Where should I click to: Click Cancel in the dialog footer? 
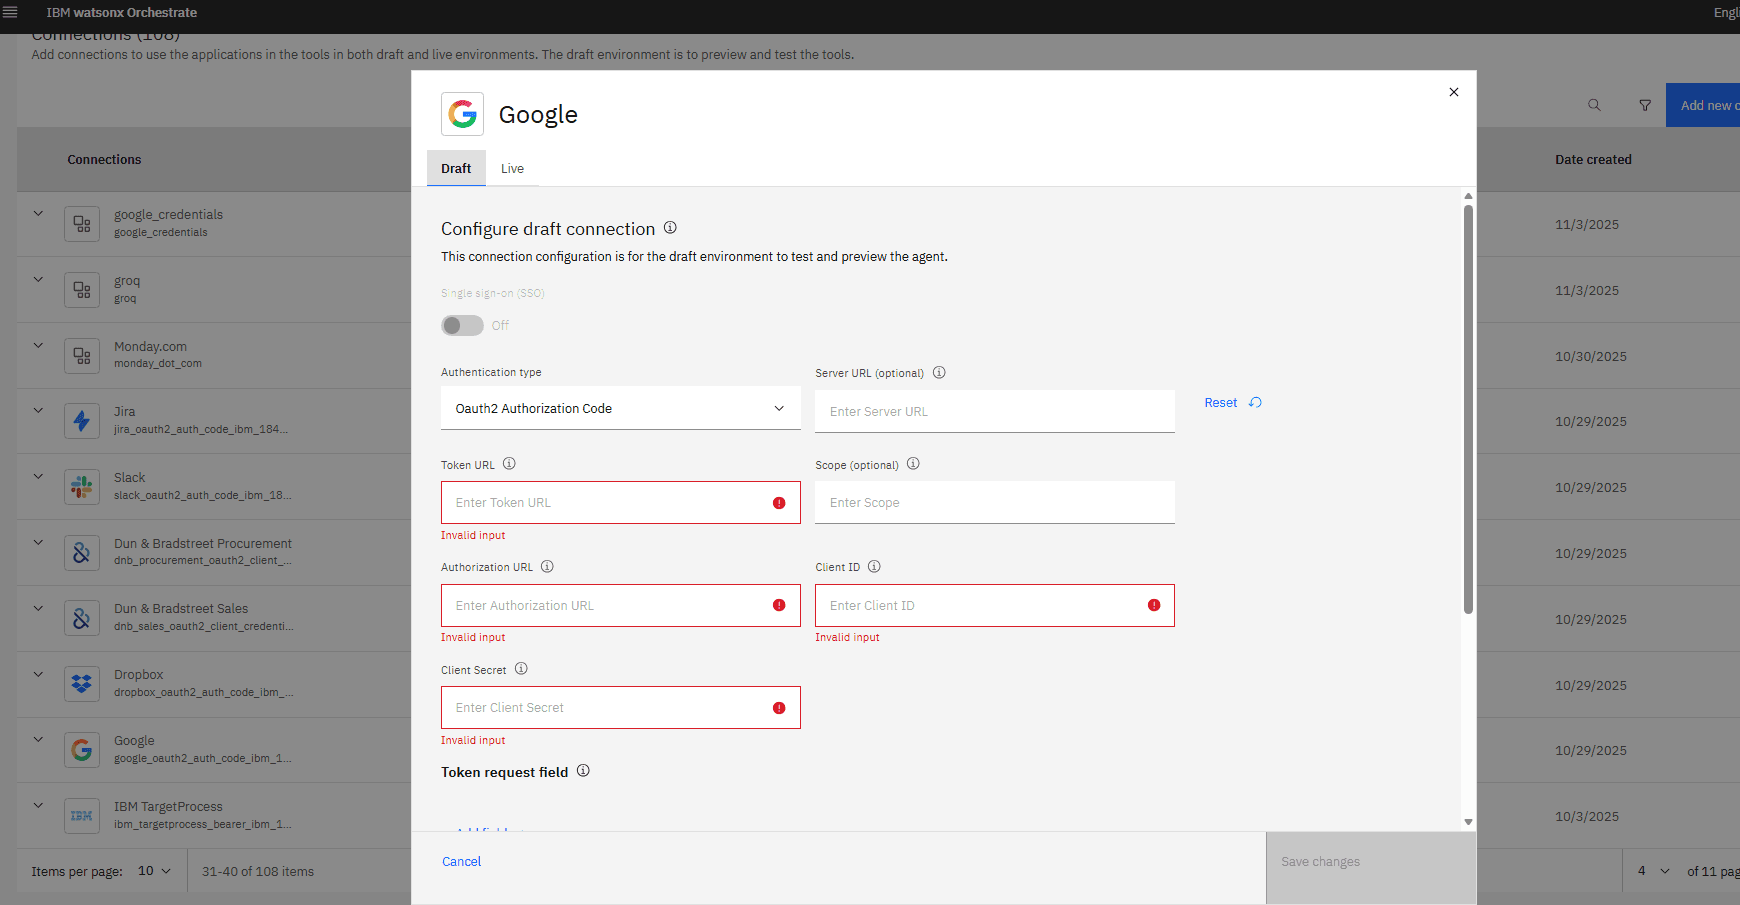461,861
